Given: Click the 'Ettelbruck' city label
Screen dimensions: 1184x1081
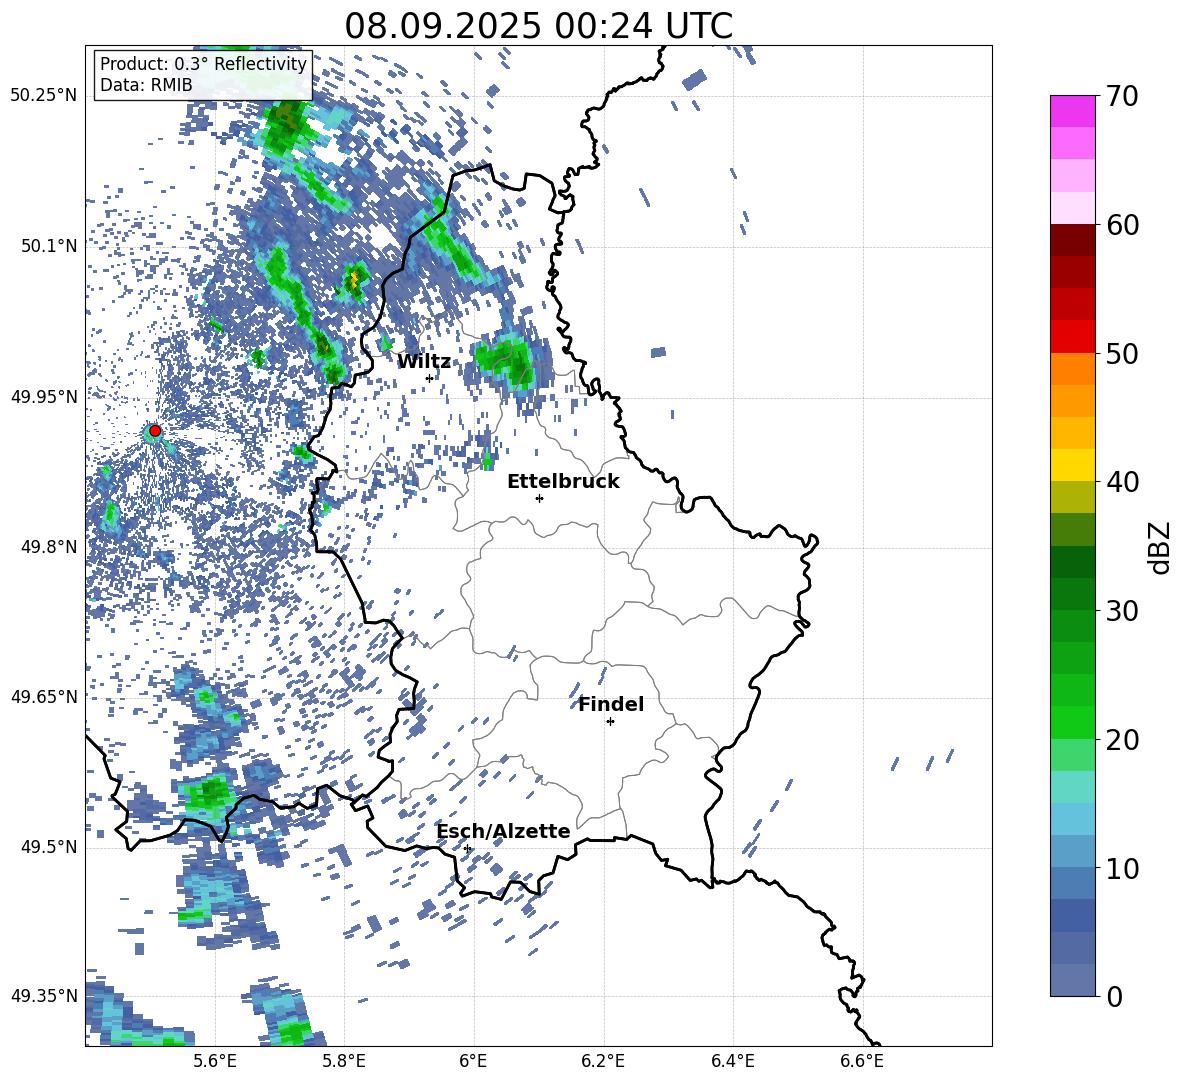Looking at the screenshot, I should click(563, 482).
